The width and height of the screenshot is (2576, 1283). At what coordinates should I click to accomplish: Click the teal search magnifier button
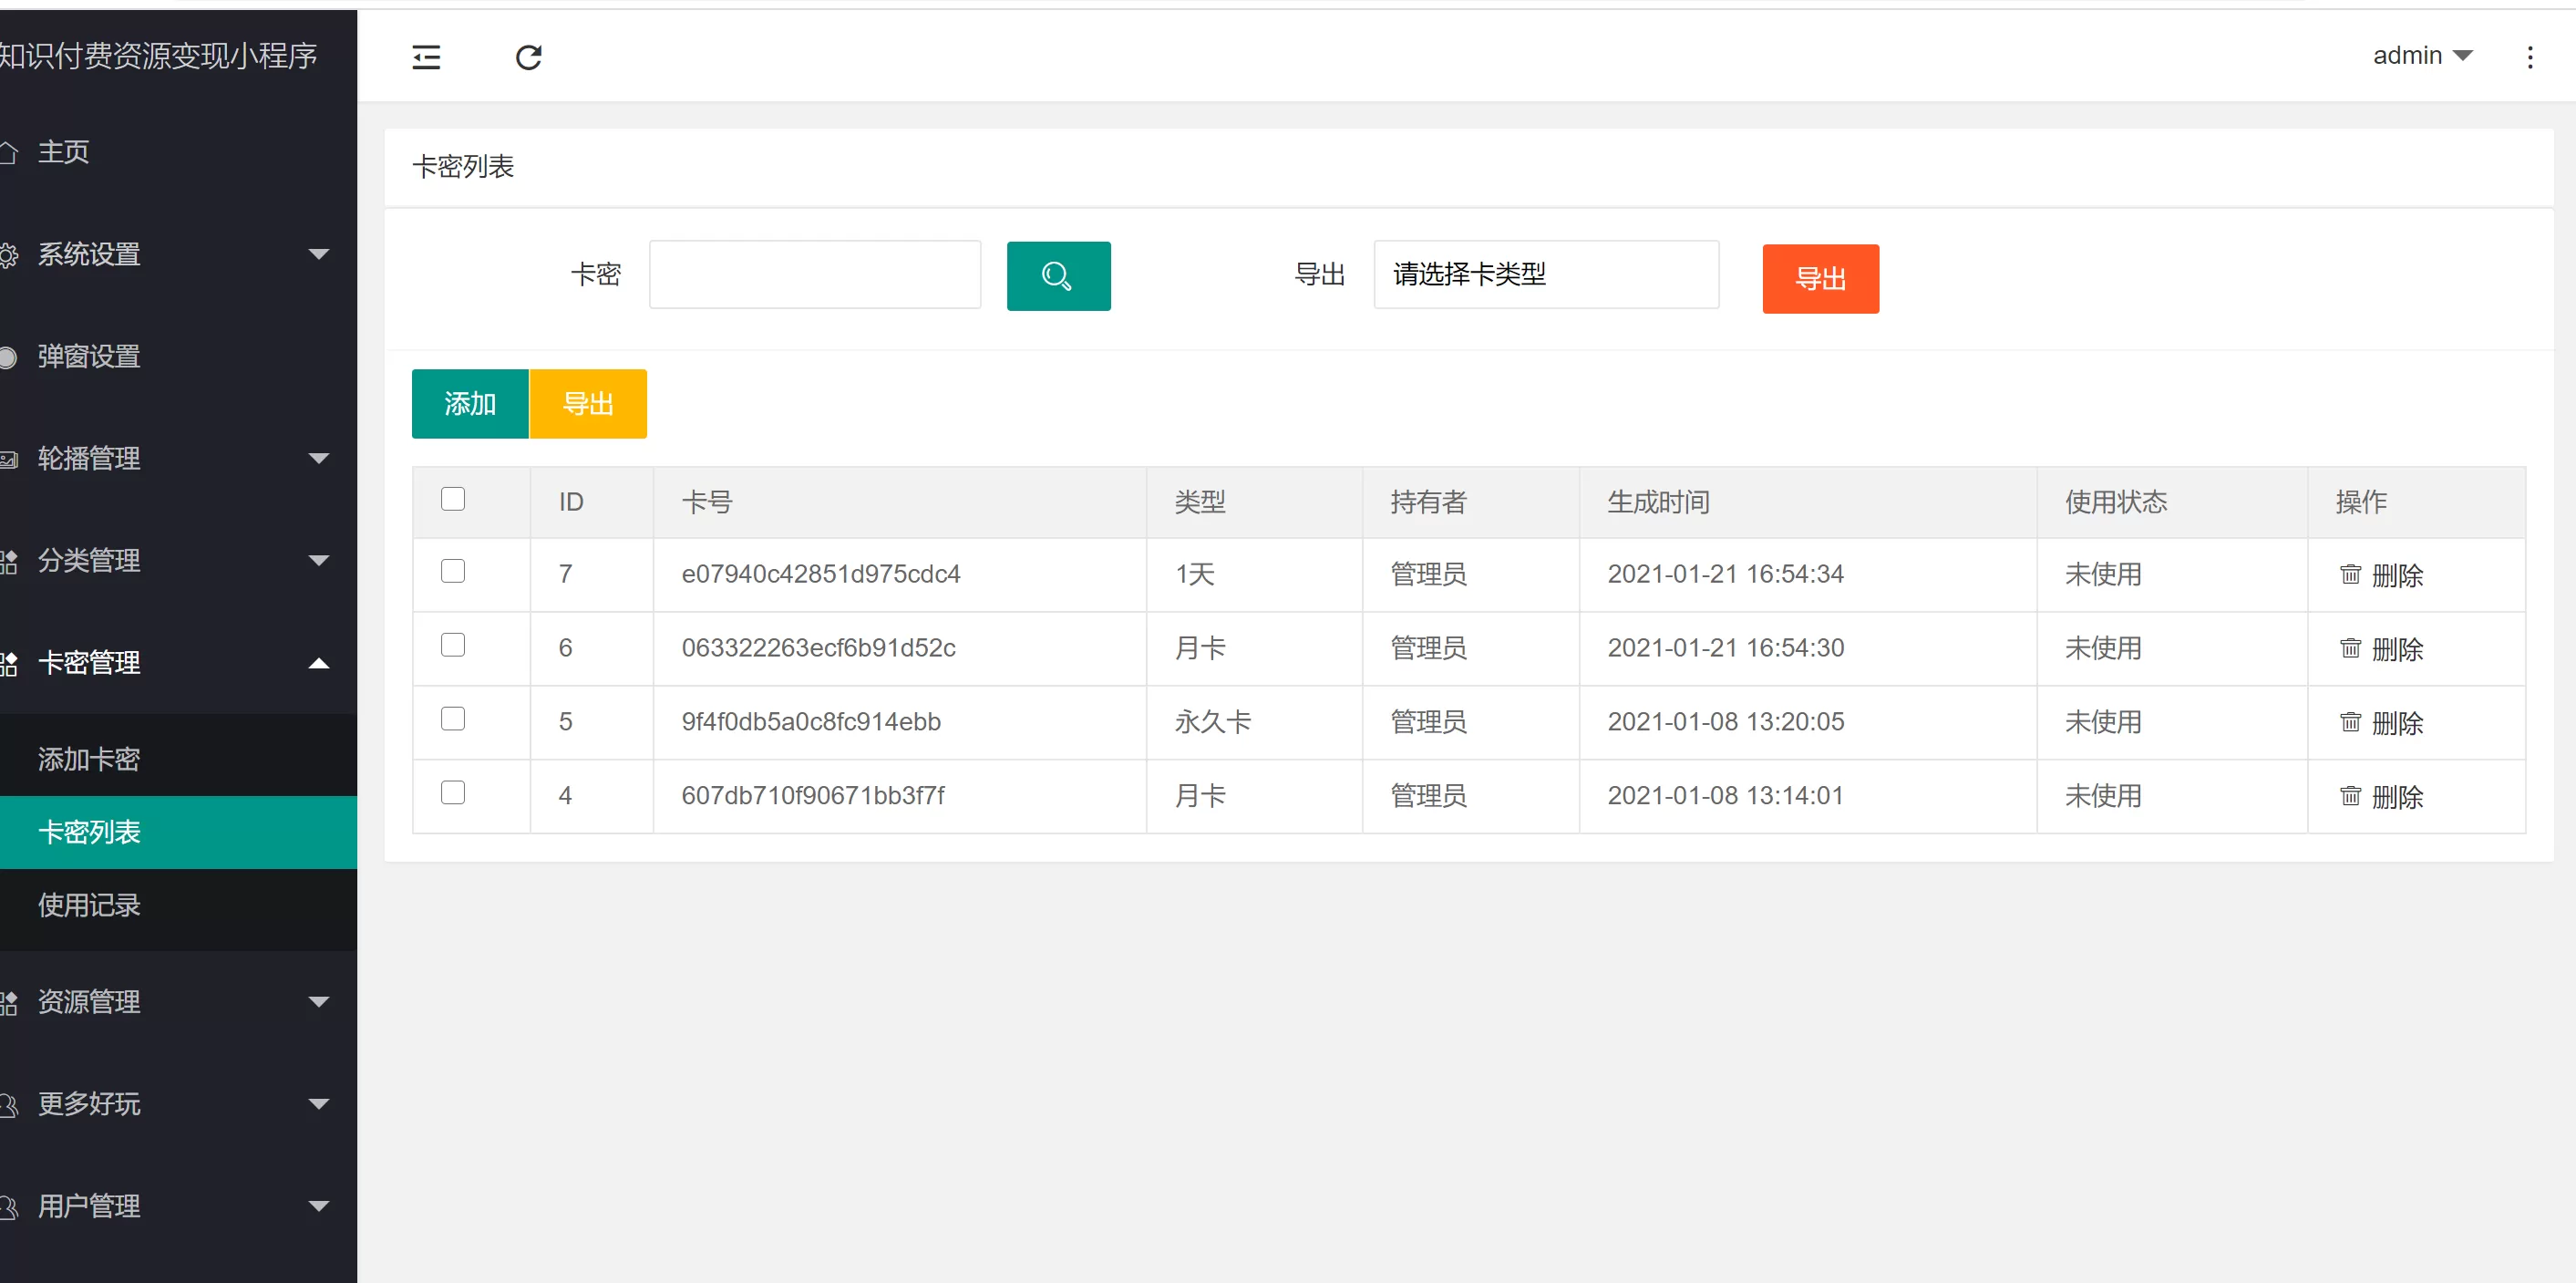(x=1058, y=275)
